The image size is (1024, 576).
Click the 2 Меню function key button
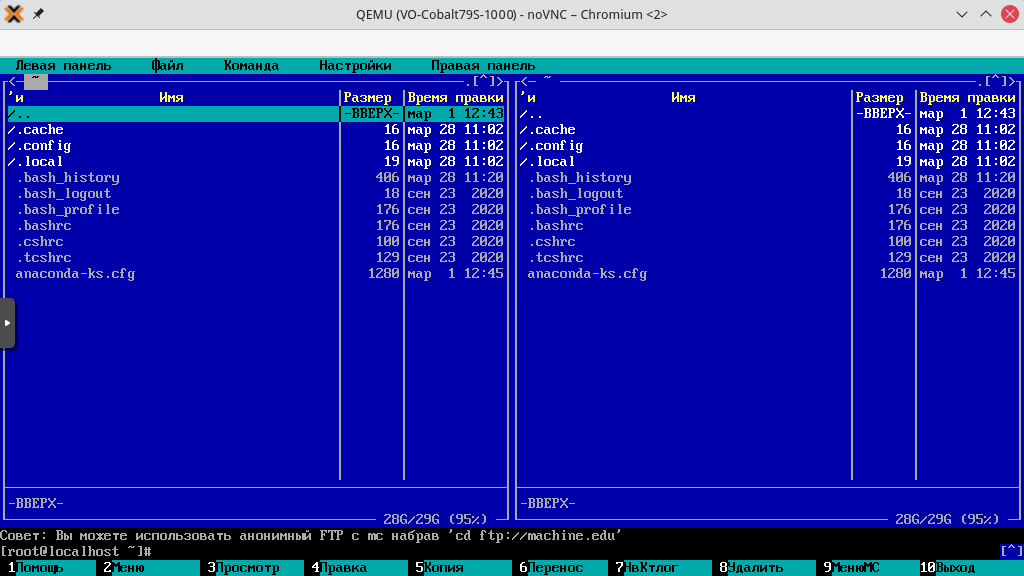tap(152, 568)
